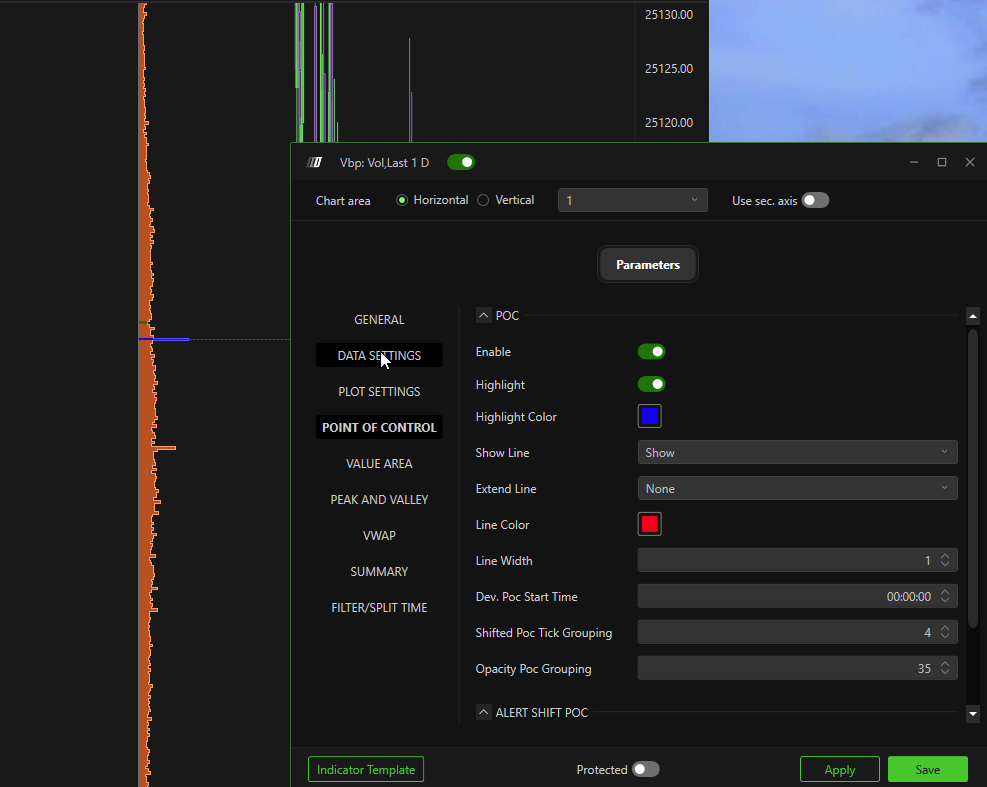Click the 25130.00 price axis label
The height and width of the screenshot is (787, 987).
pos(668,14)
